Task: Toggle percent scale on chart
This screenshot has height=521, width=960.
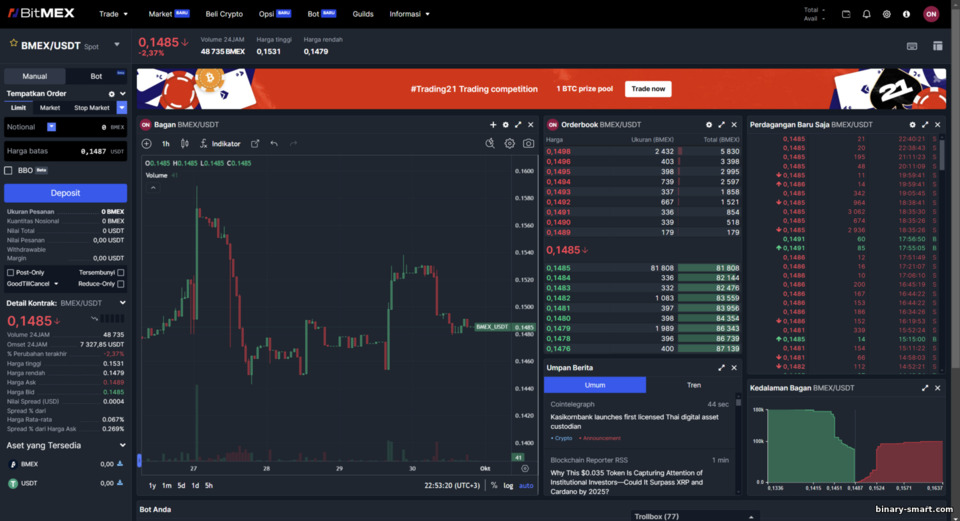Action: [x=494, y=485]
